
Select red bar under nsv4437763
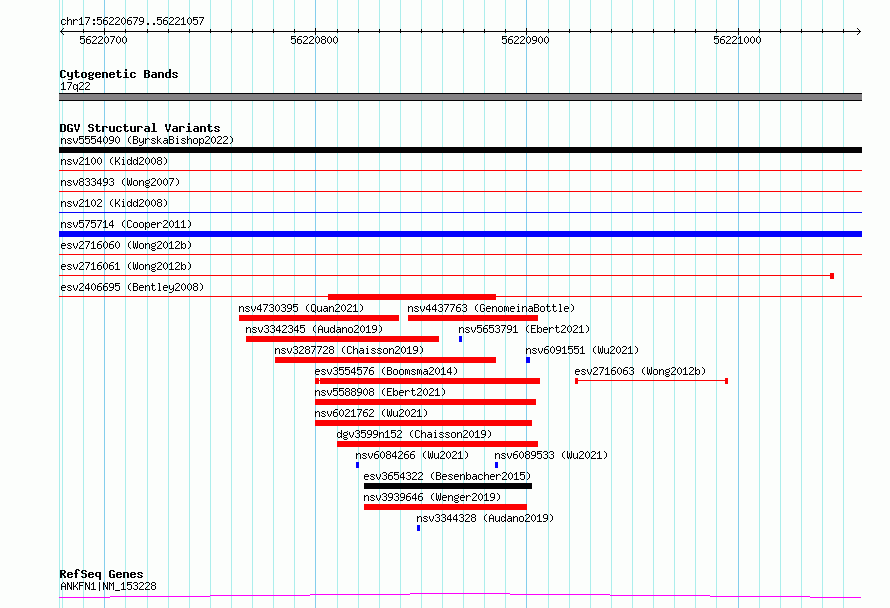coord(473,318)
